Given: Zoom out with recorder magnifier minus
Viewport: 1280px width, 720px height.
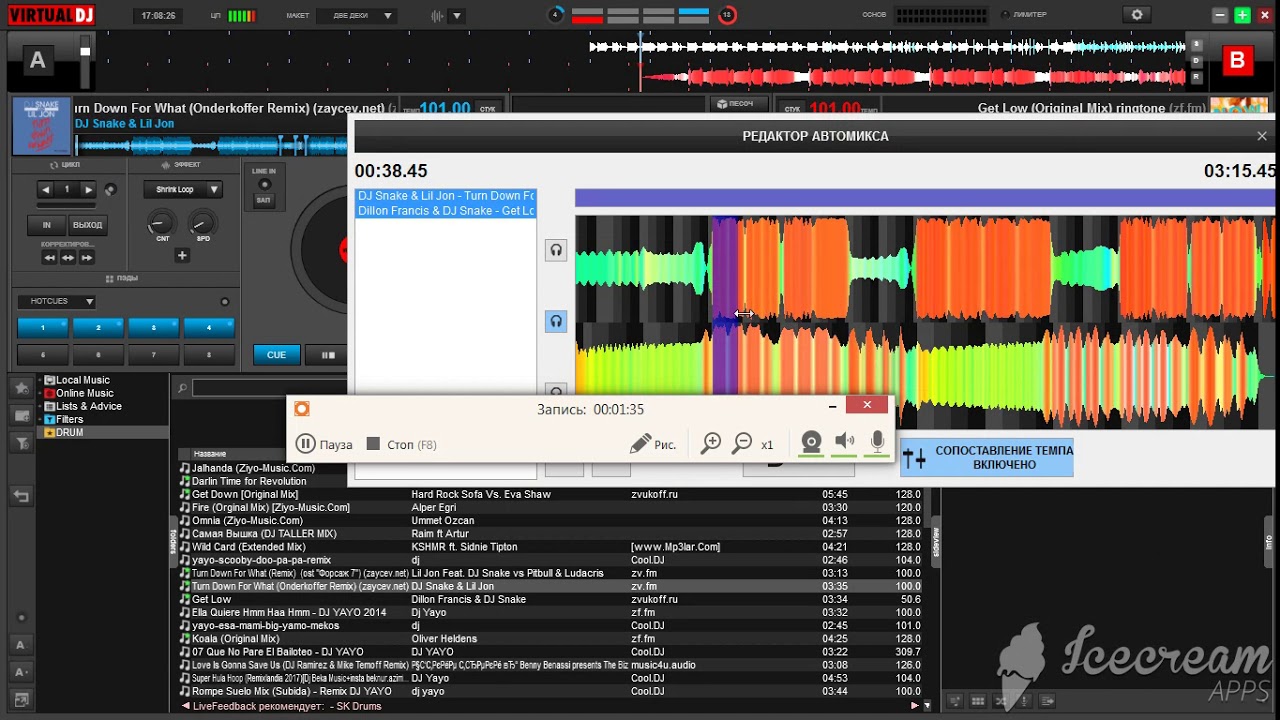Looking at the screenshot, I should 742,444.
